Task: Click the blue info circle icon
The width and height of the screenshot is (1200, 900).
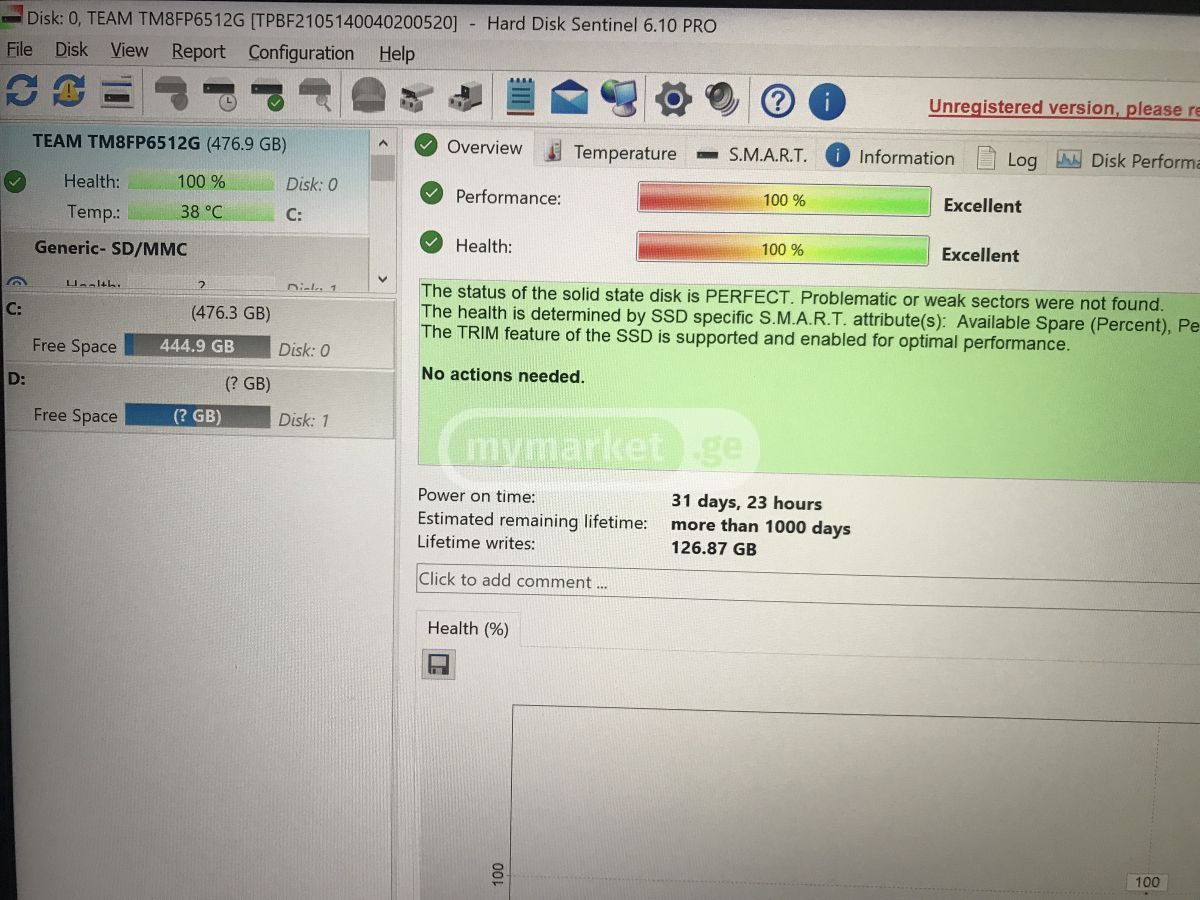Action: point(827,101)
